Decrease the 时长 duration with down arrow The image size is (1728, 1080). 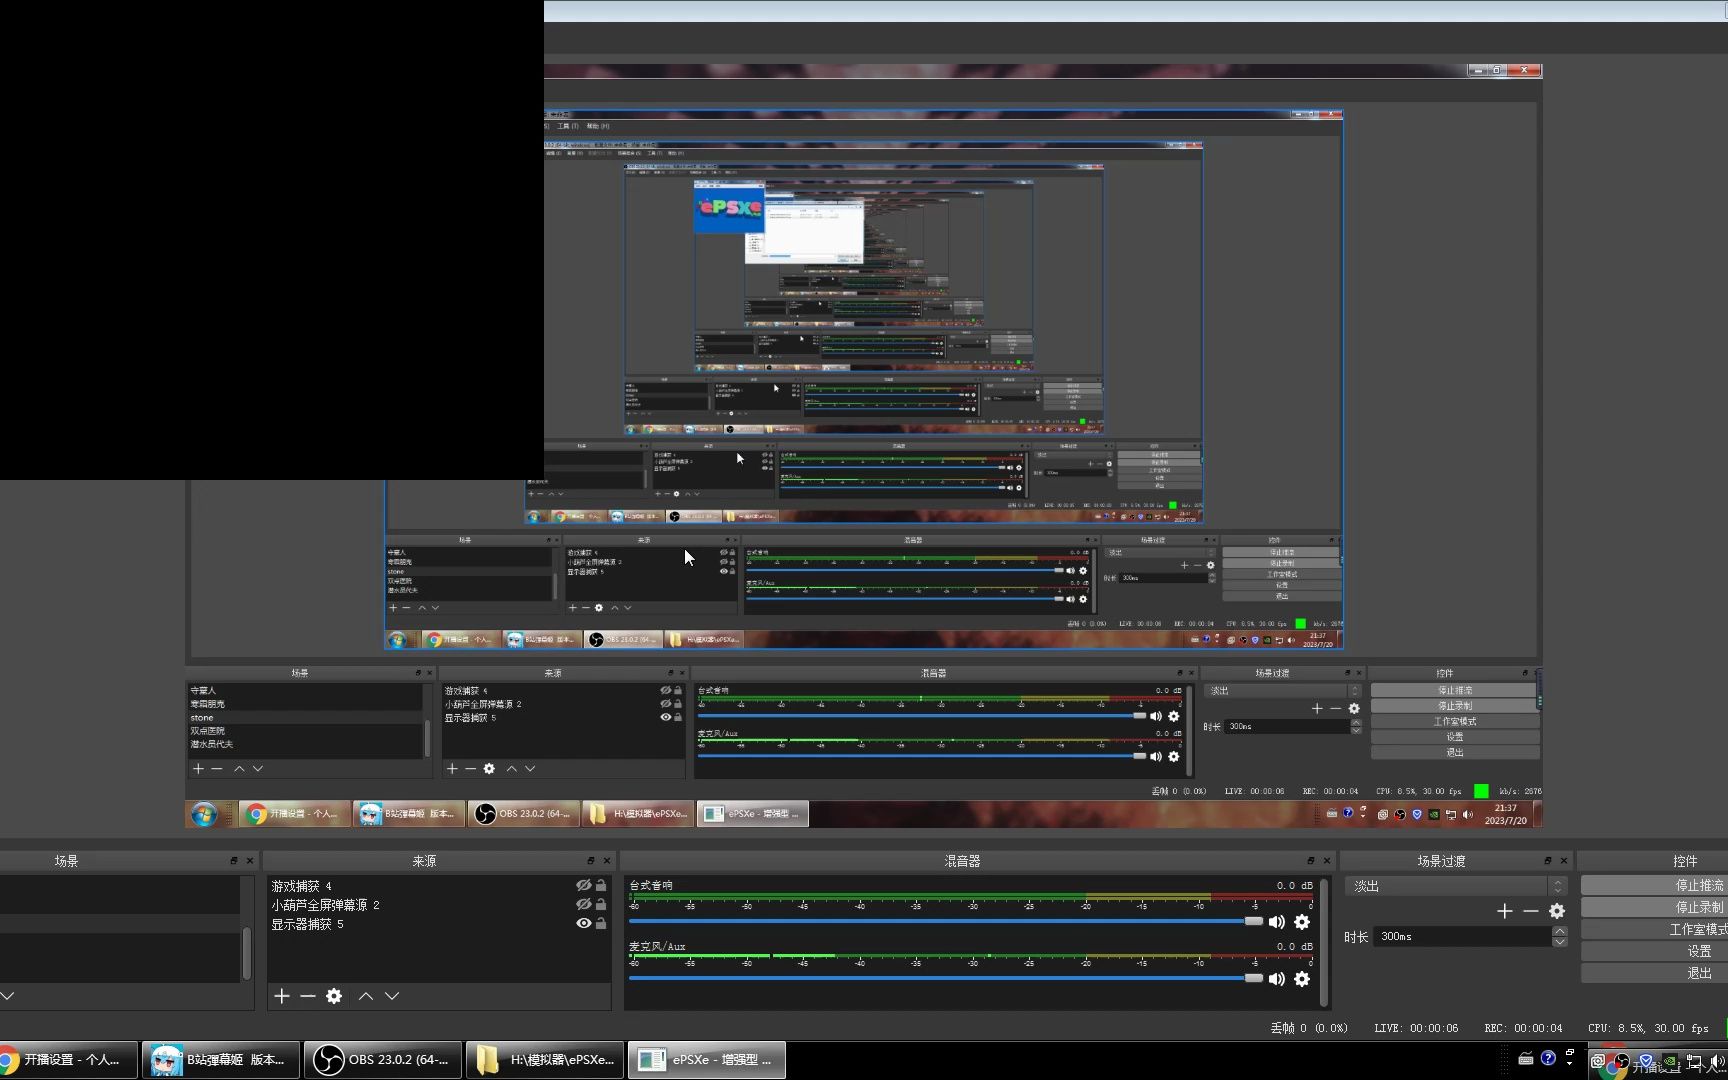tap(1560, 942)
